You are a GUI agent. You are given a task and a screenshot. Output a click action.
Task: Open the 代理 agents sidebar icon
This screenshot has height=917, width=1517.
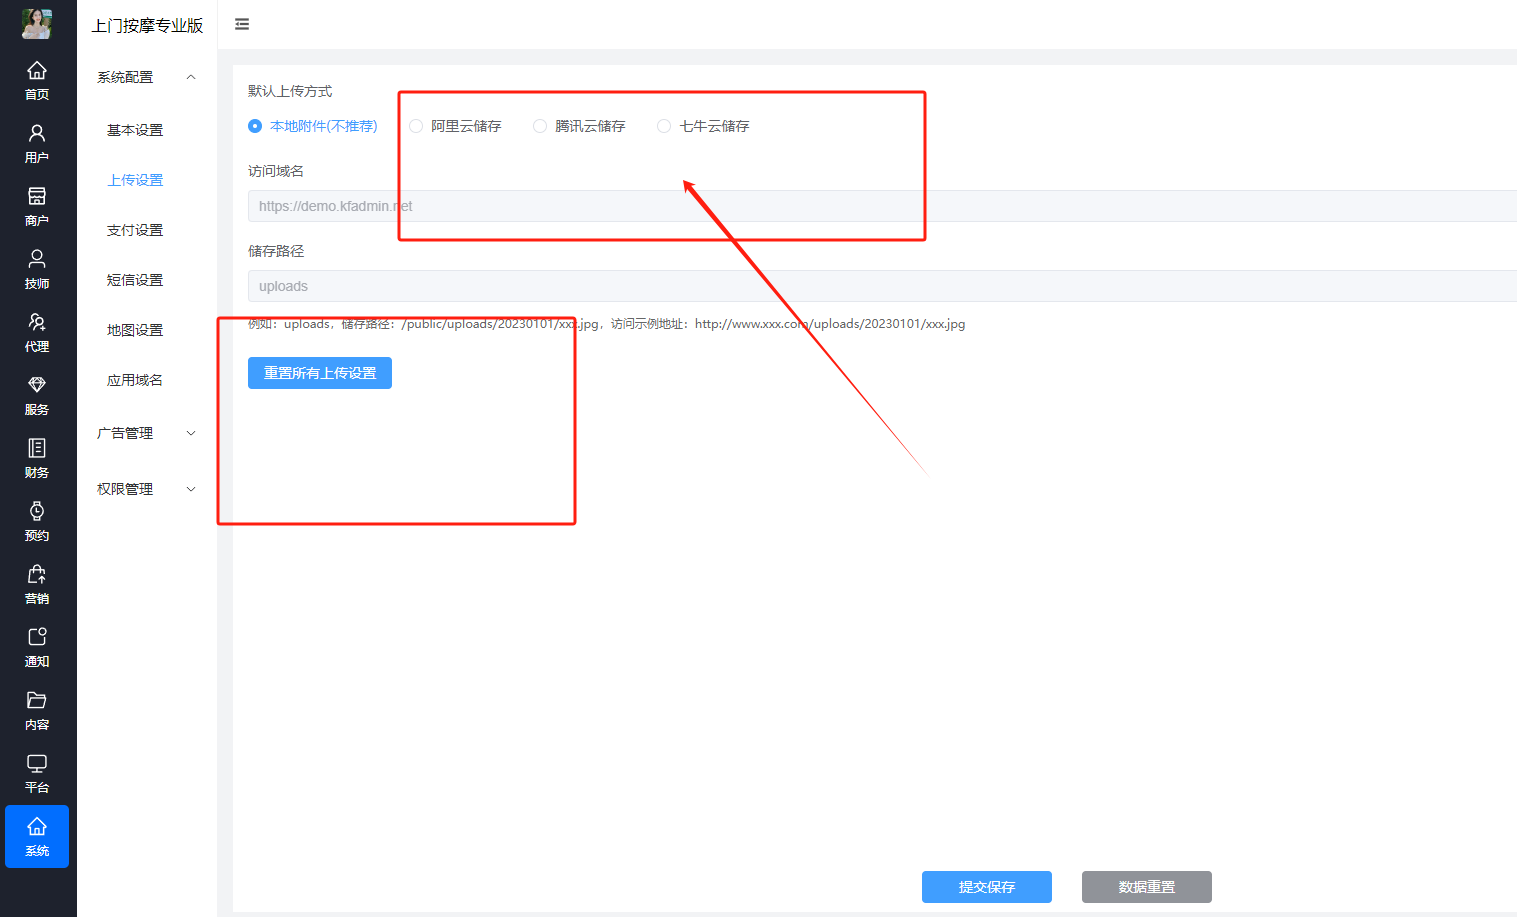tap(37, 333)
